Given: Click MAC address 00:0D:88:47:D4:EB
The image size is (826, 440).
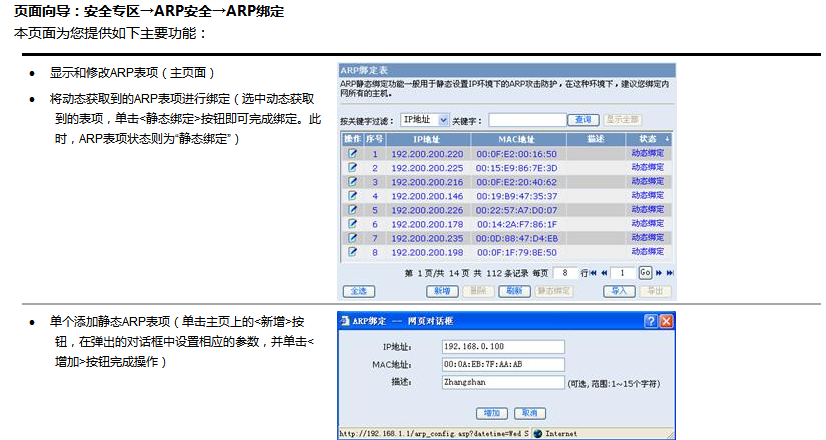Looking at the screenshot, I should tap(517, 238).
